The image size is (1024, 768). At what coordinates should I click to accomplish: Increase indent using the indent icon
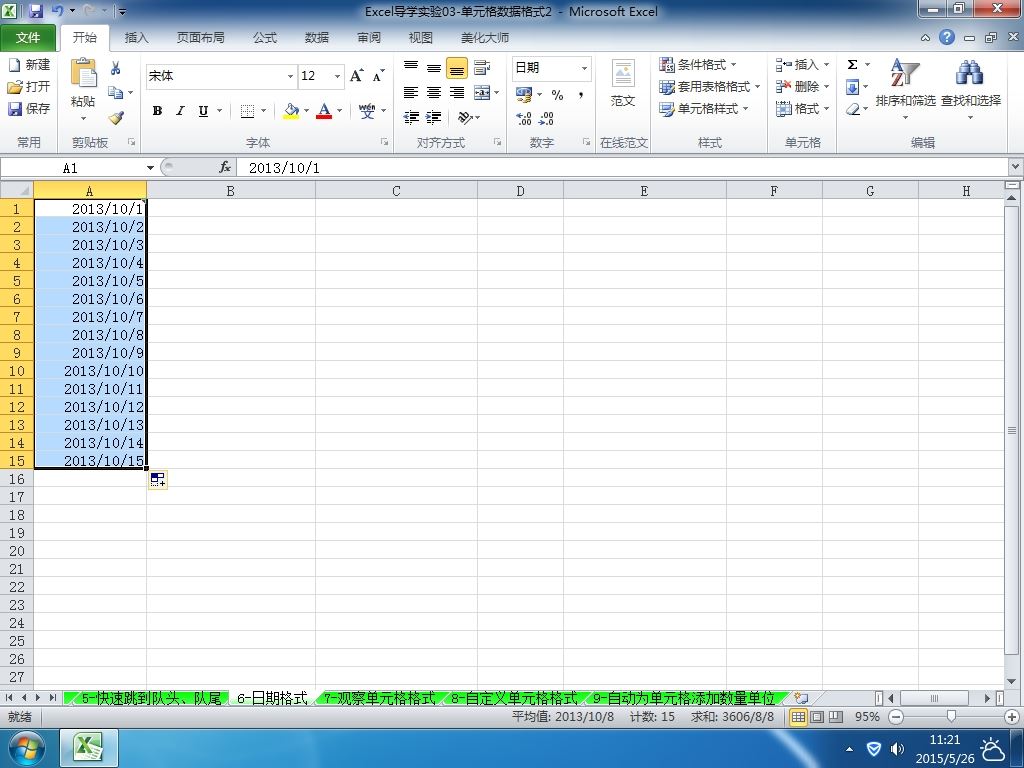pos(434,118)
